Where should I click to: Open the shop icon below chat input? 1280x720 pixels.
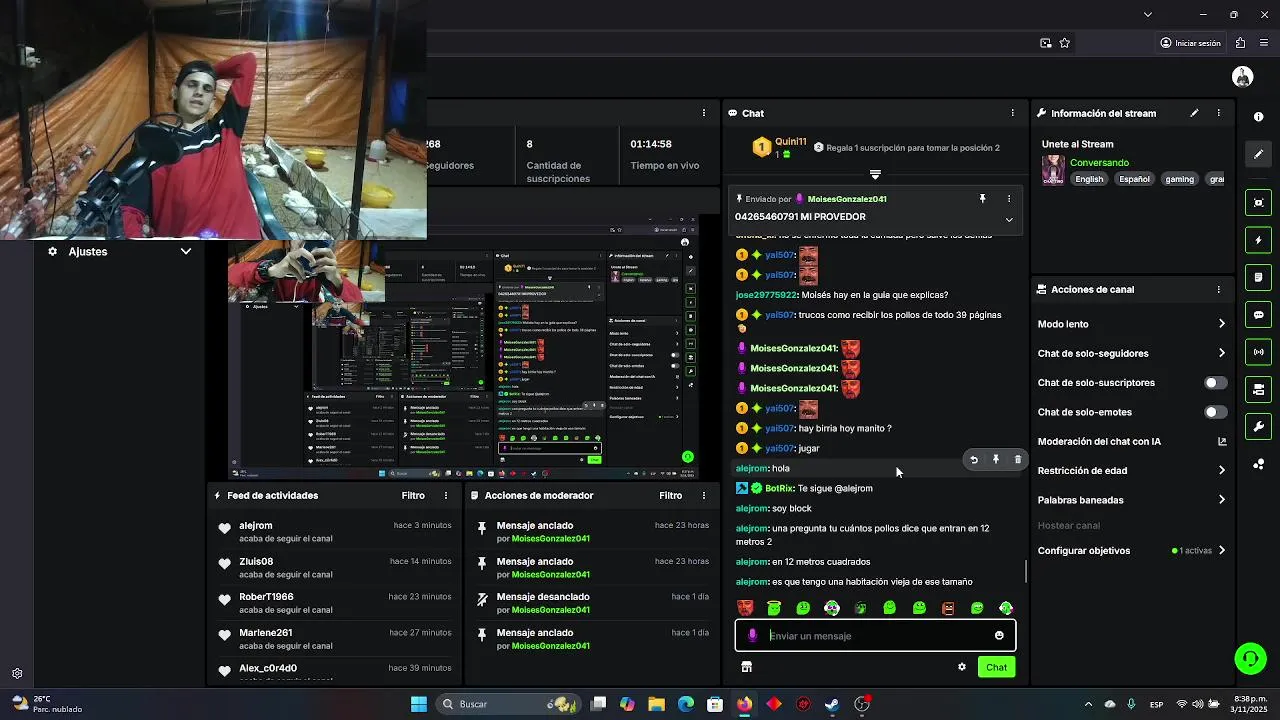tap(746, 667)
